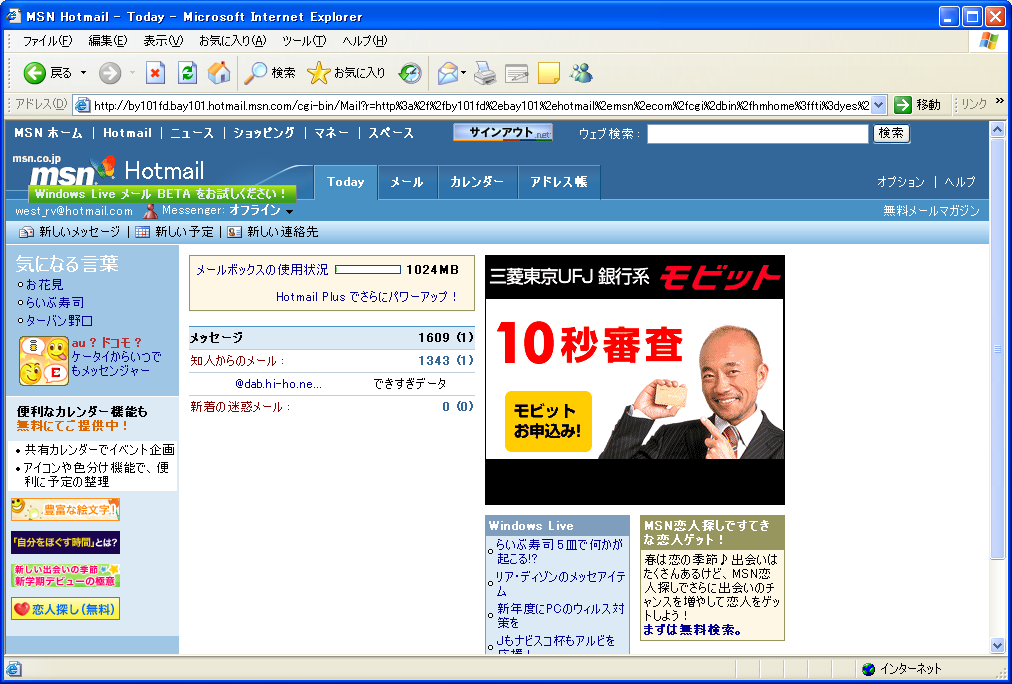This screenshot has width=1012, height=684.
Task: Click the 新しい予定 calendar icon
Action: [142, 232]
